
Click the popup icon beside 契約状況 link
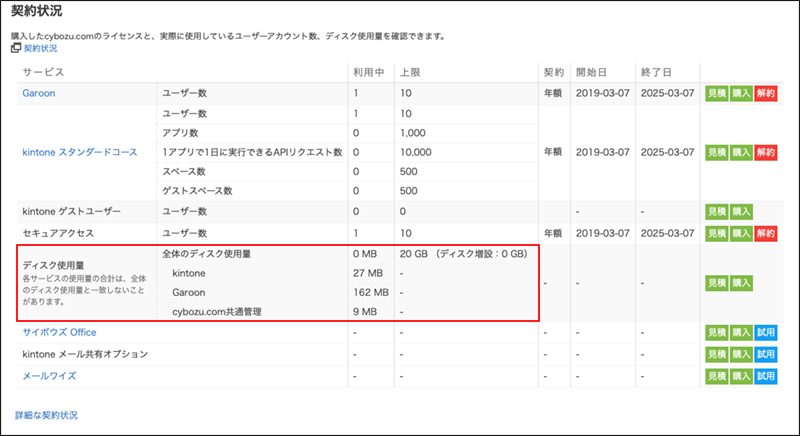(16, 48)
